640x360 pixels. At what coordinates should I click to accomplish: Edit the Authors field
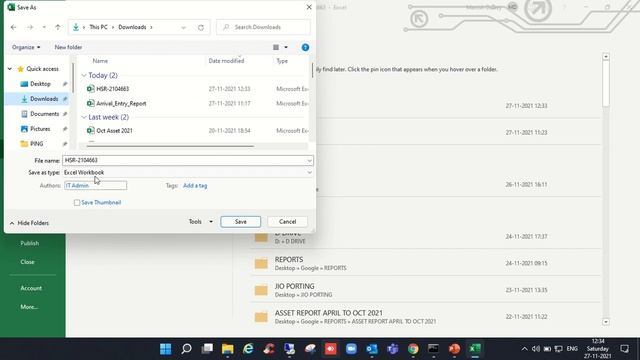(96, 186)
